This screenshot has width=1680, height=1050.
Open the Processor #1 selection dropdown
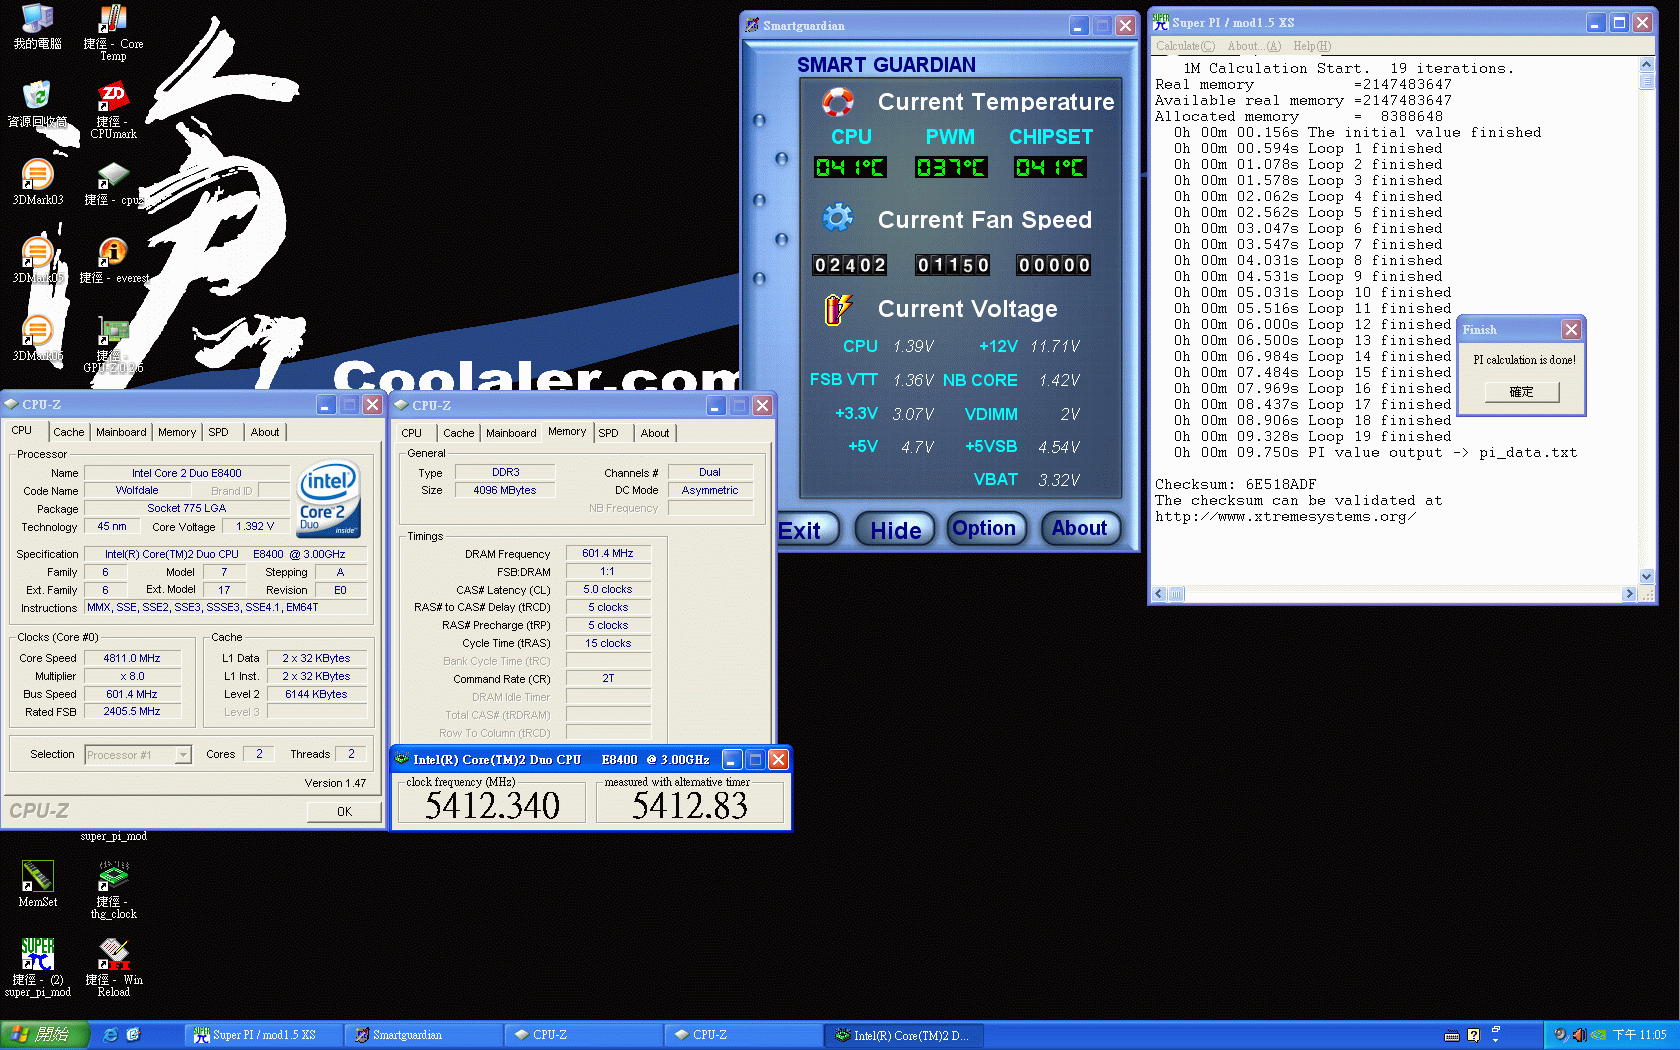coord(181,754)
